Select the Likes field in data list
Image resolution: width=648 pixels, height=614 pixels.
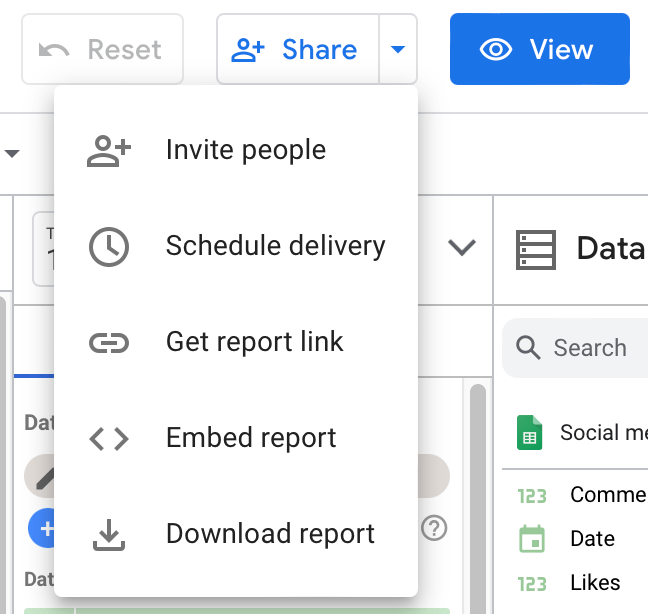pyautogui.click(x=595, y=583)
